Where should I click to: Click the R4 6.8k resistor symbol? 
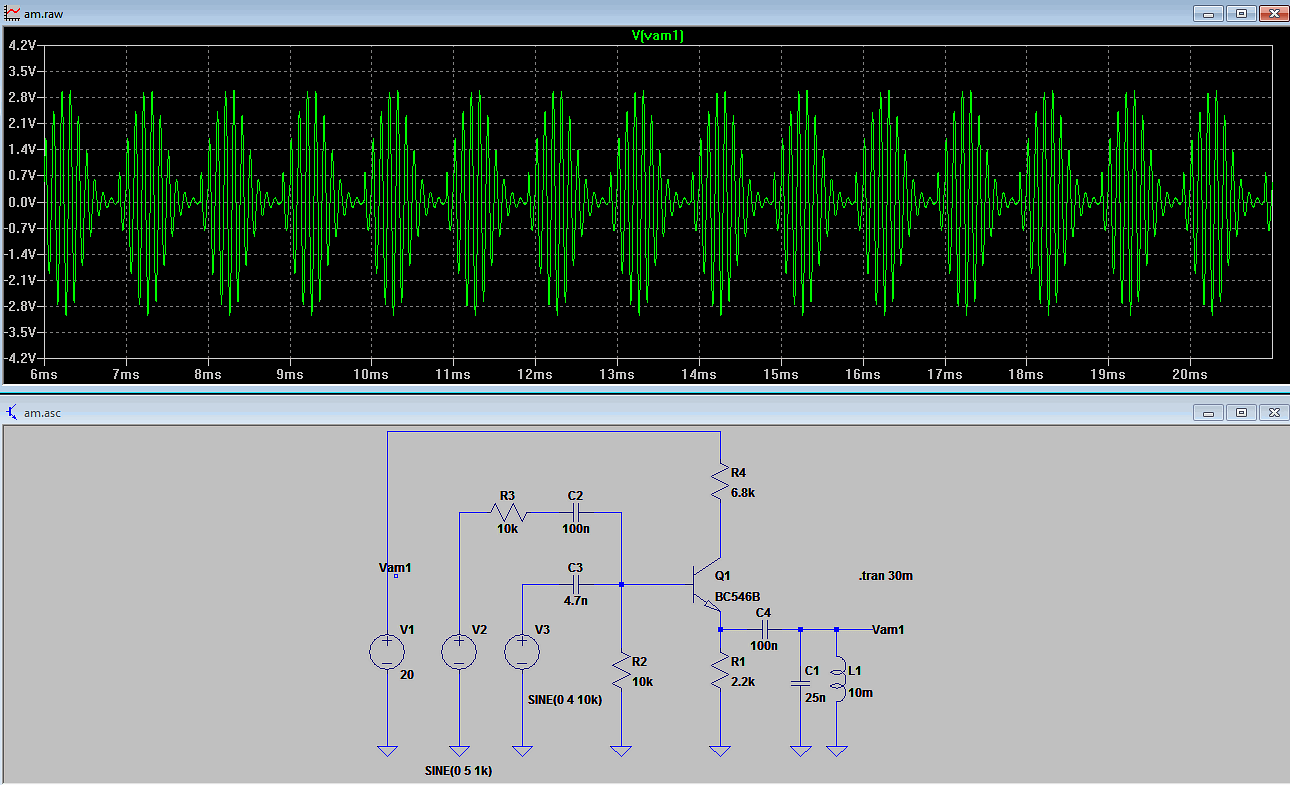(719, 482)
